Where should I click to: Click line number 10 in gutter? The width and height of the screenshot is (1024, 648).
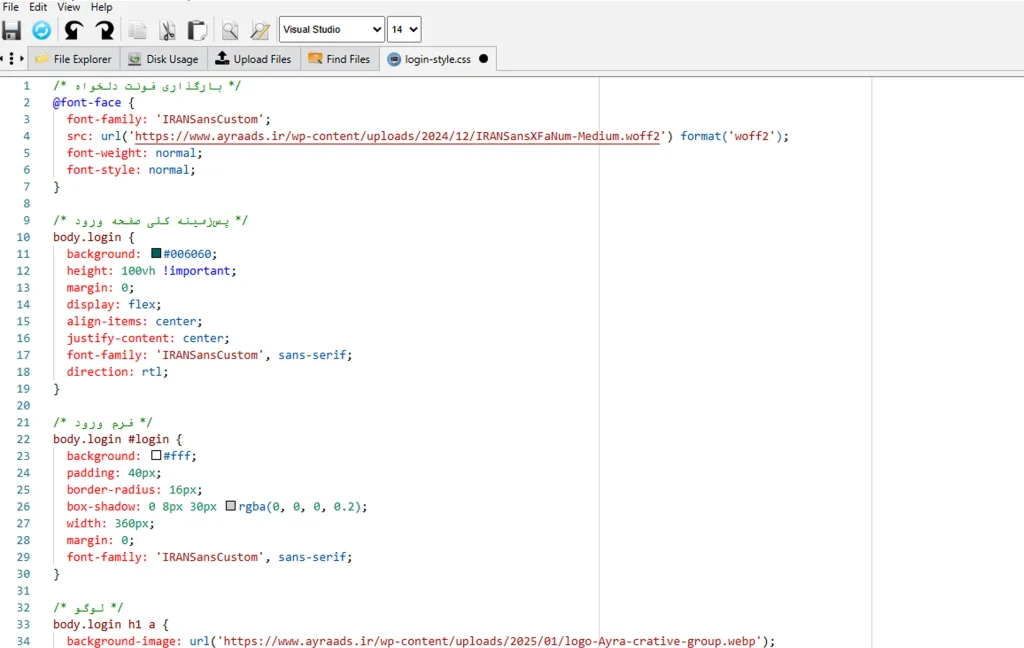point(24,237)
